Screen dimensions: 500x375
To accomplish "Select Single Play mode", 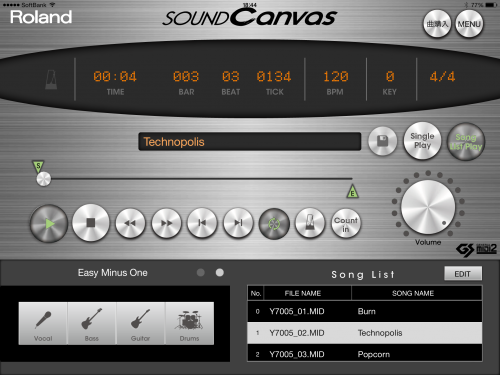I will (x=422, y=141).
